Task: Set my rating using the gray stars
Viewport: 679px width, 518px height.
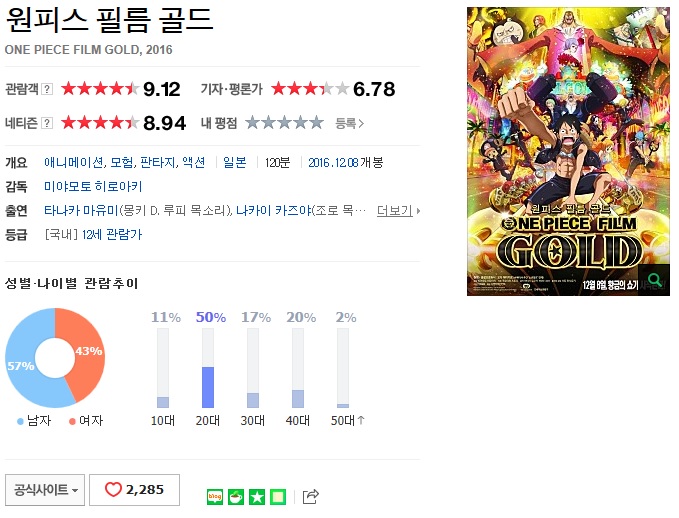Action: tap(284, 123)
